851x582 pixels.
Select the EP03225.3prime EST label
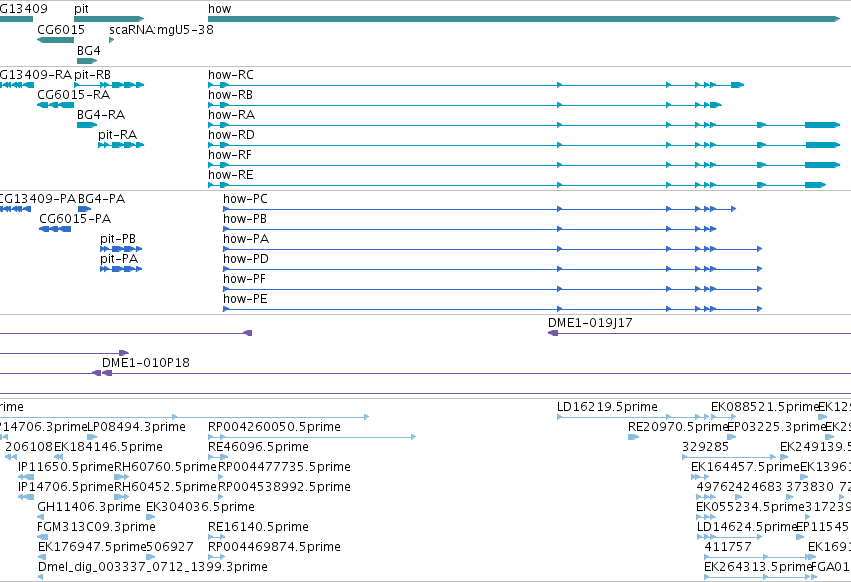(x=776, y=427)
